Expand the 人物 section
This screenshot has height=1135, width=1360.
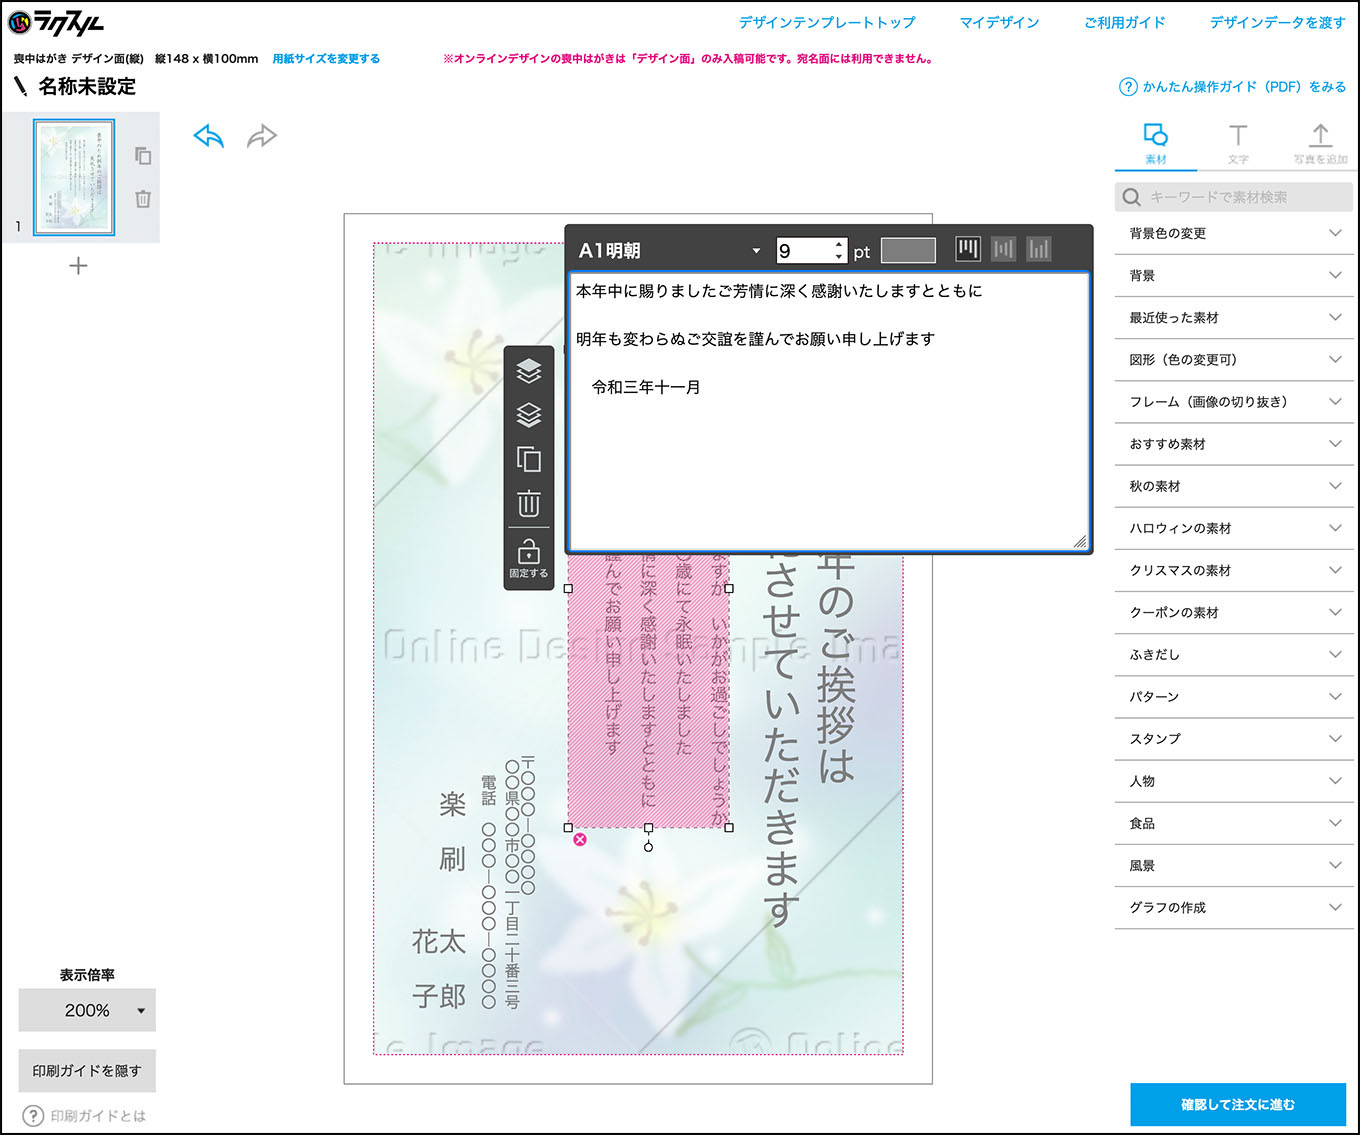click(x=1234, y=781)
